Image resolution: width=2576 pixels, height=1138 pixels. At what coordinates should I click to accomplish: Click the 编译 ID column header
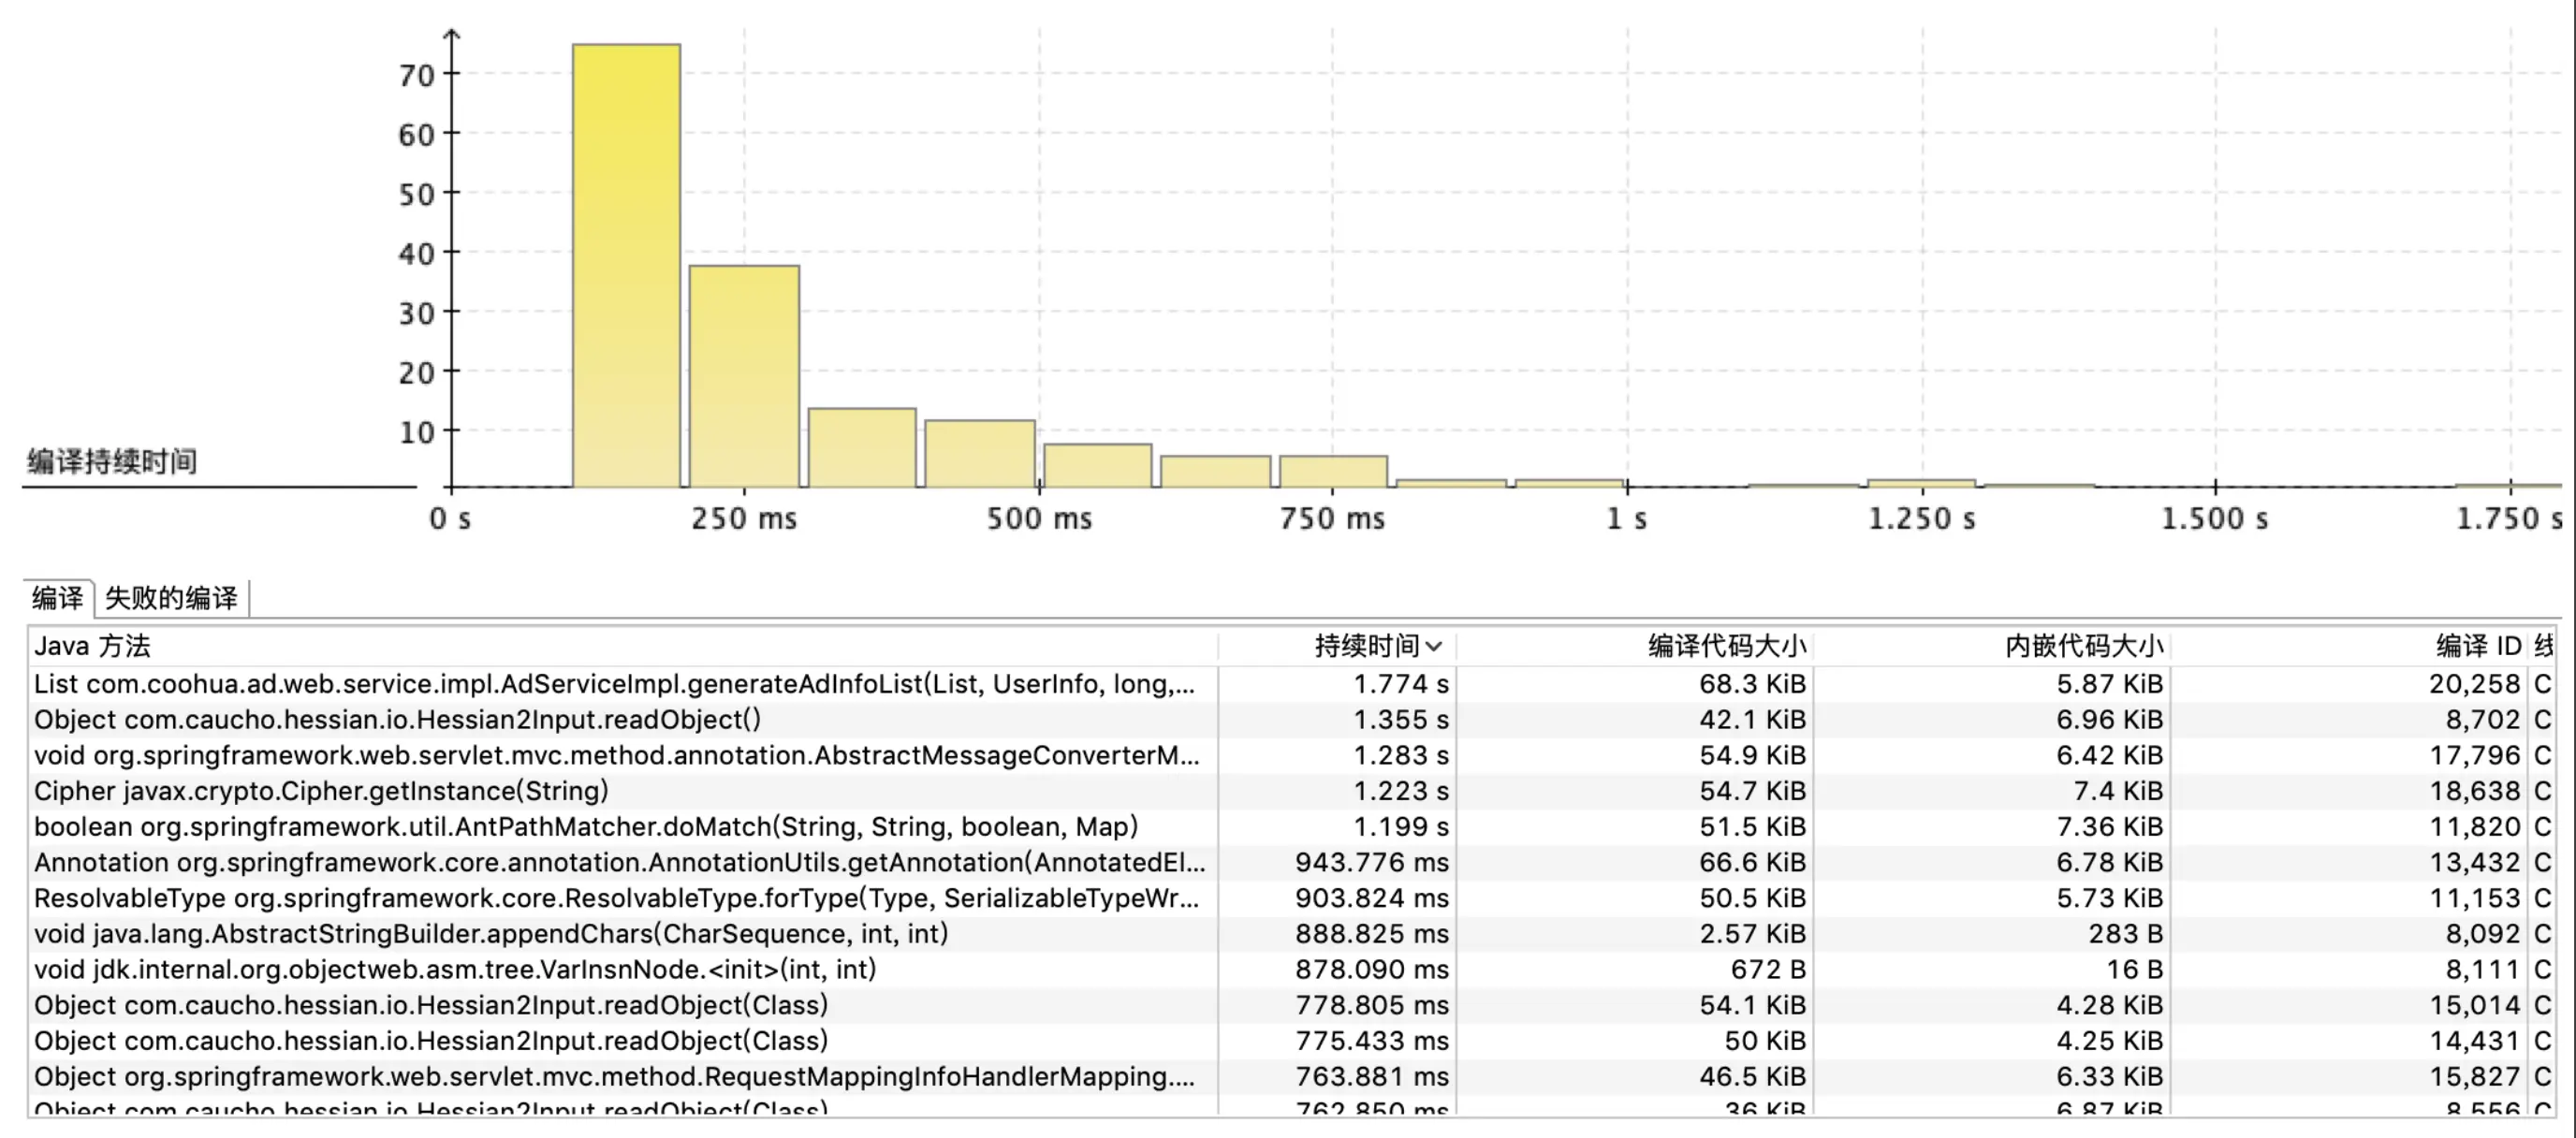pos(2477,646)
